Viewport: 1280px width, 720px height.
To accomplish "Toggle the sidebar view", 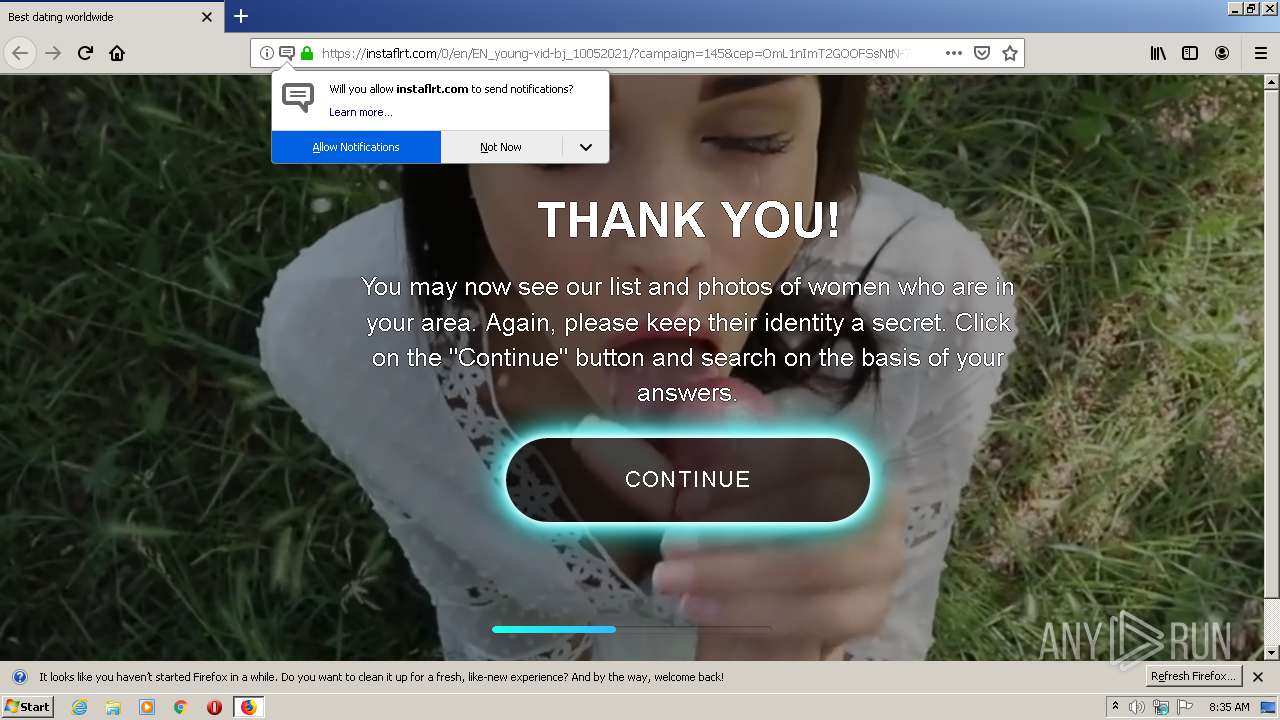I will pyautogui.click(x=1190, y=53).
